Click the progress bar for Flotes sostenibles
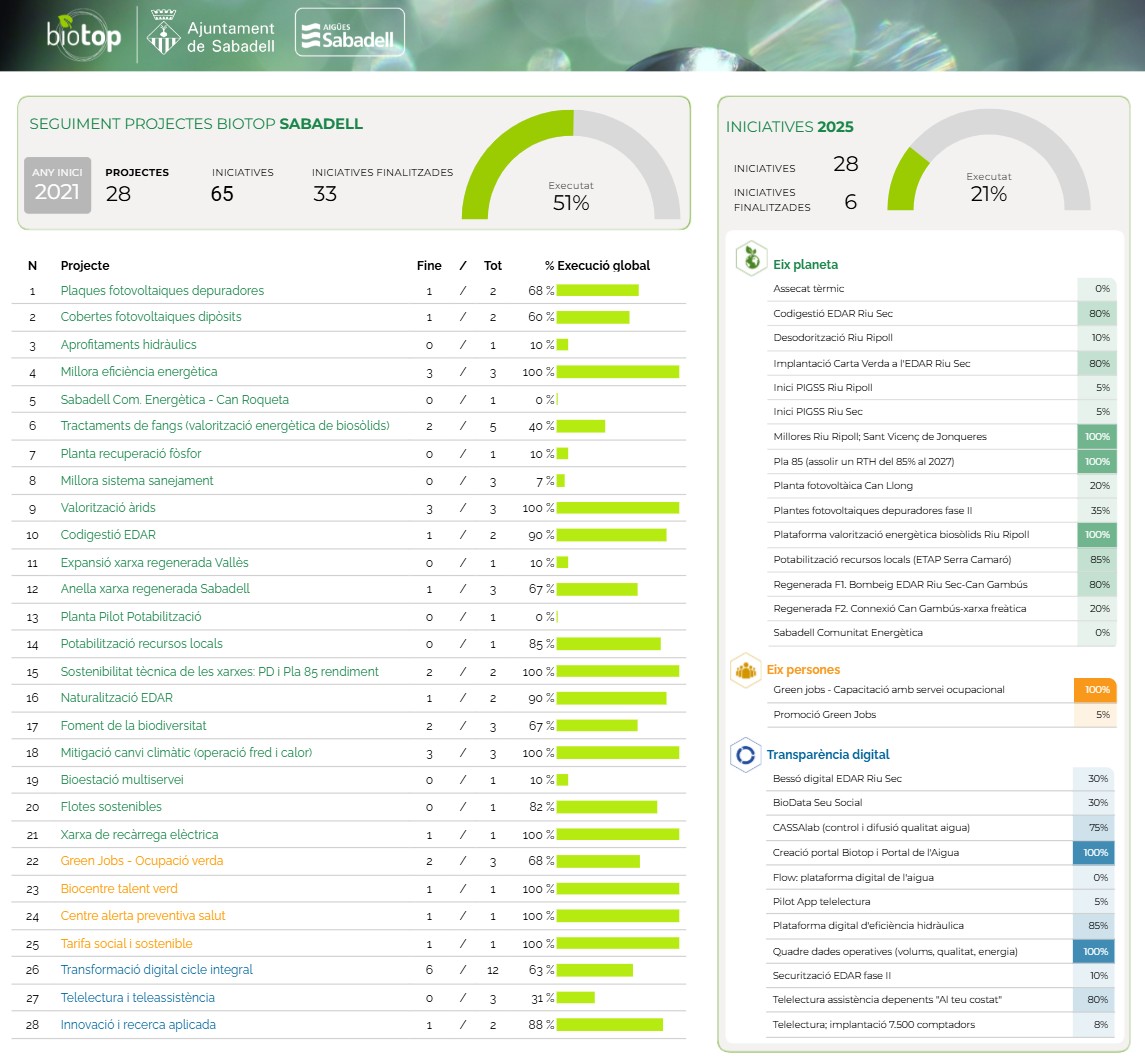The width and height of the screenshot is (1145, 1060). coord(606,807)
